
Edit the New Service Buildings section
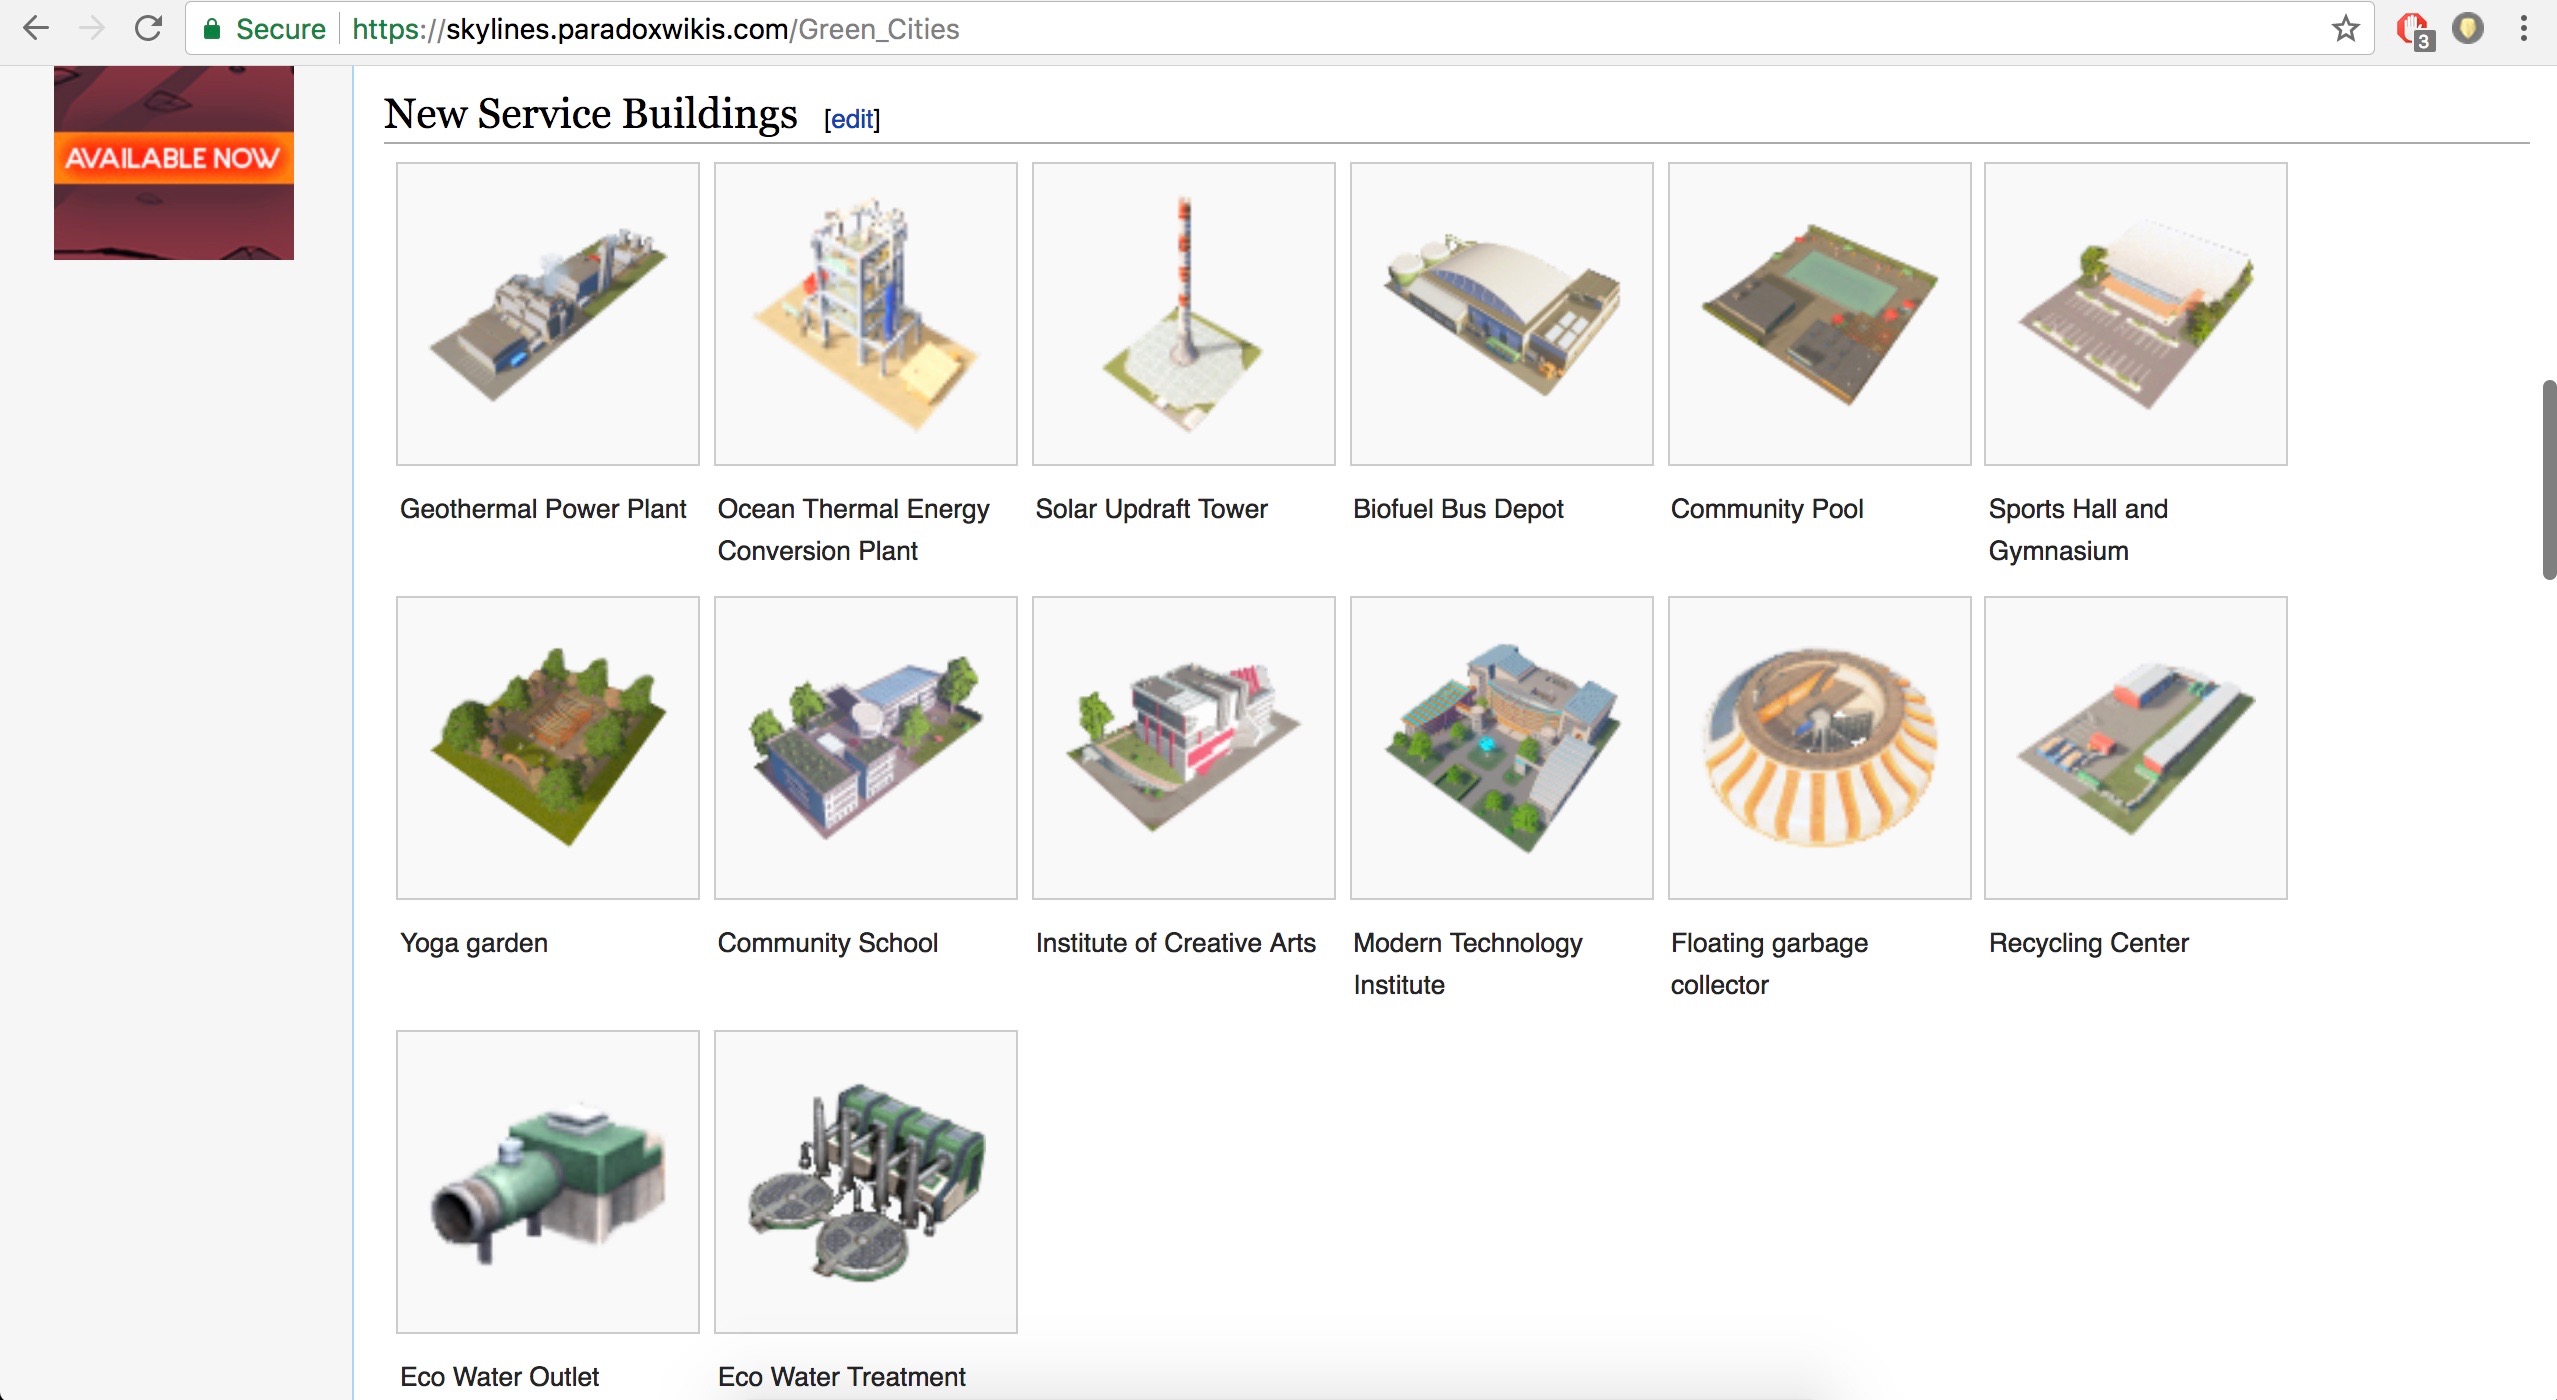(x=851, y=119)
